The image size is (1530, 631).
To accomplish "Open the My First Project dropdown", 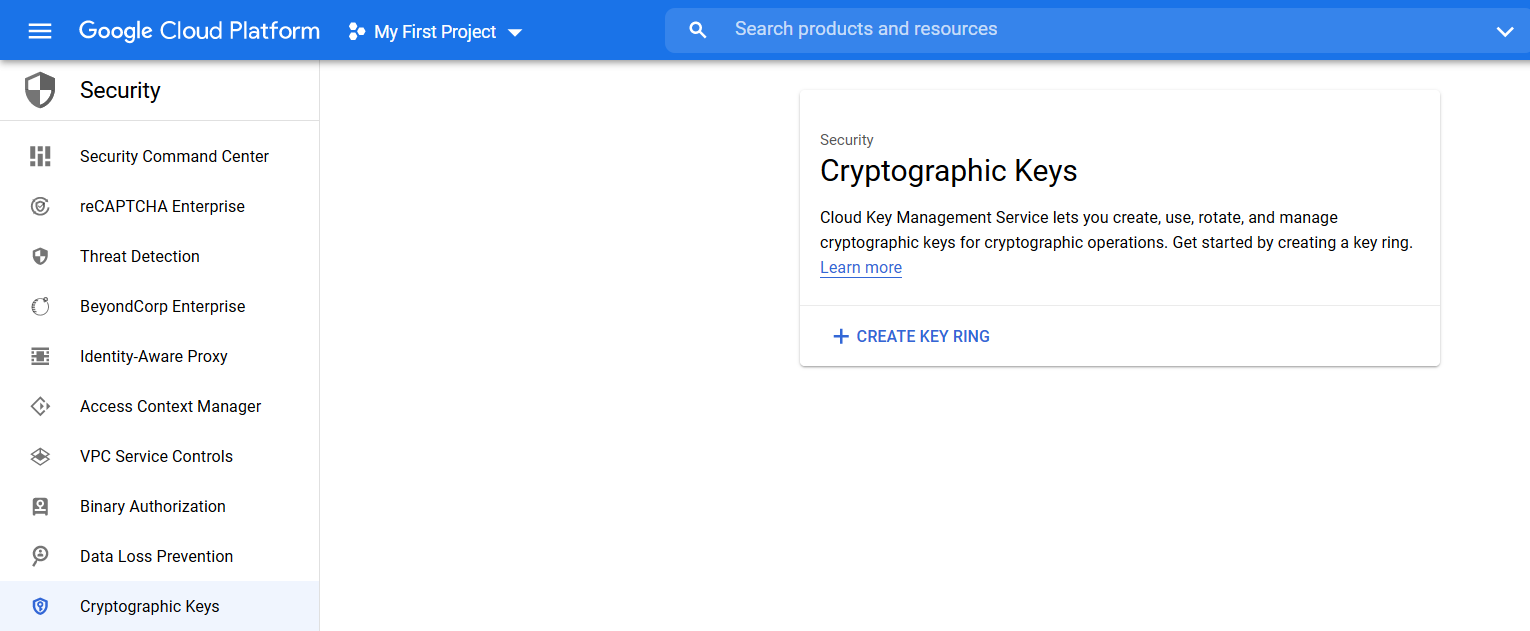I will (x=435, y=32).
